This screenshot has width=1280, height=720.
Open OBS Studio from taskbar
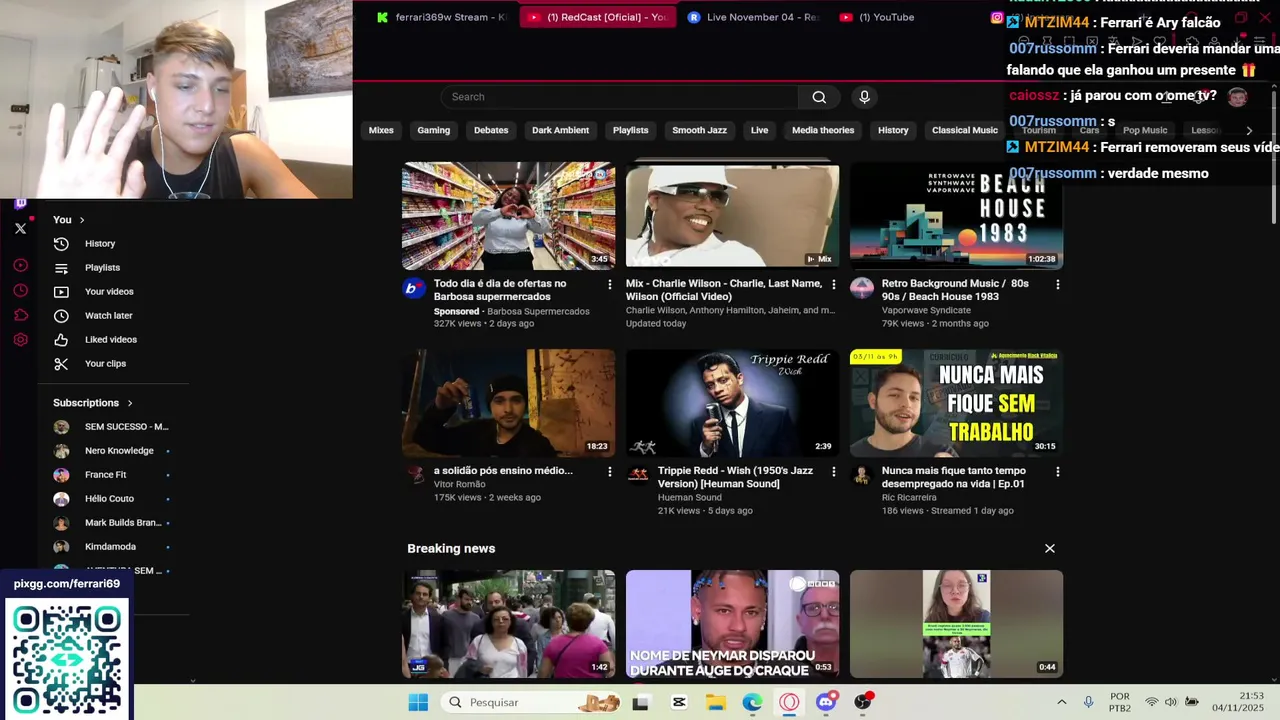pos(863,703)
